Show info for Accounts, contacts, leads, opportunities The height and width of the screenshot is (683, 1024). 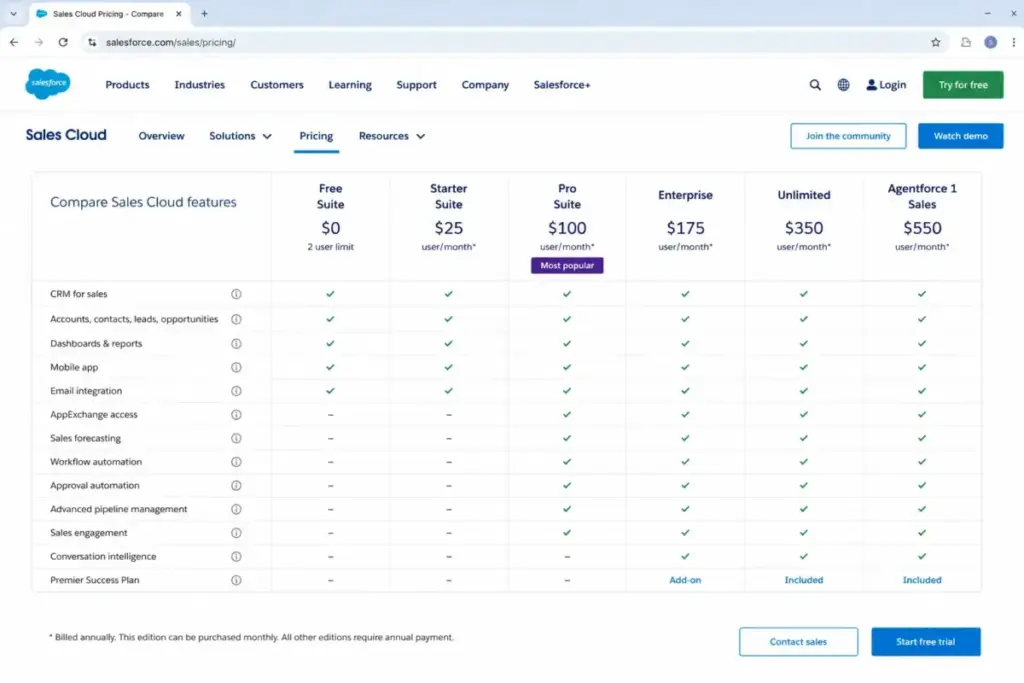pos(236,319)
